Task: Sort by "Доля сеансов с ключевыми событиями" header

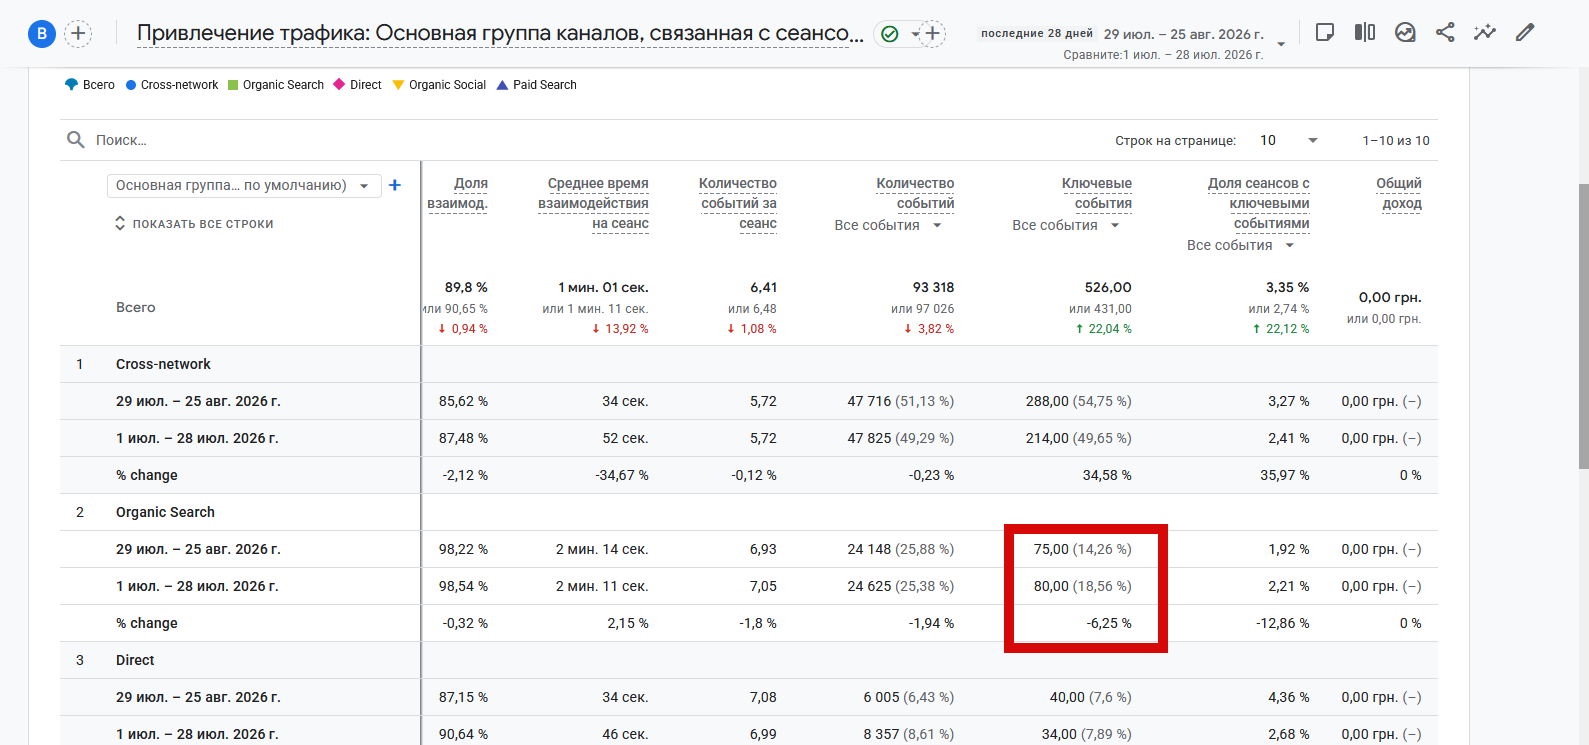Action: 1259,203
